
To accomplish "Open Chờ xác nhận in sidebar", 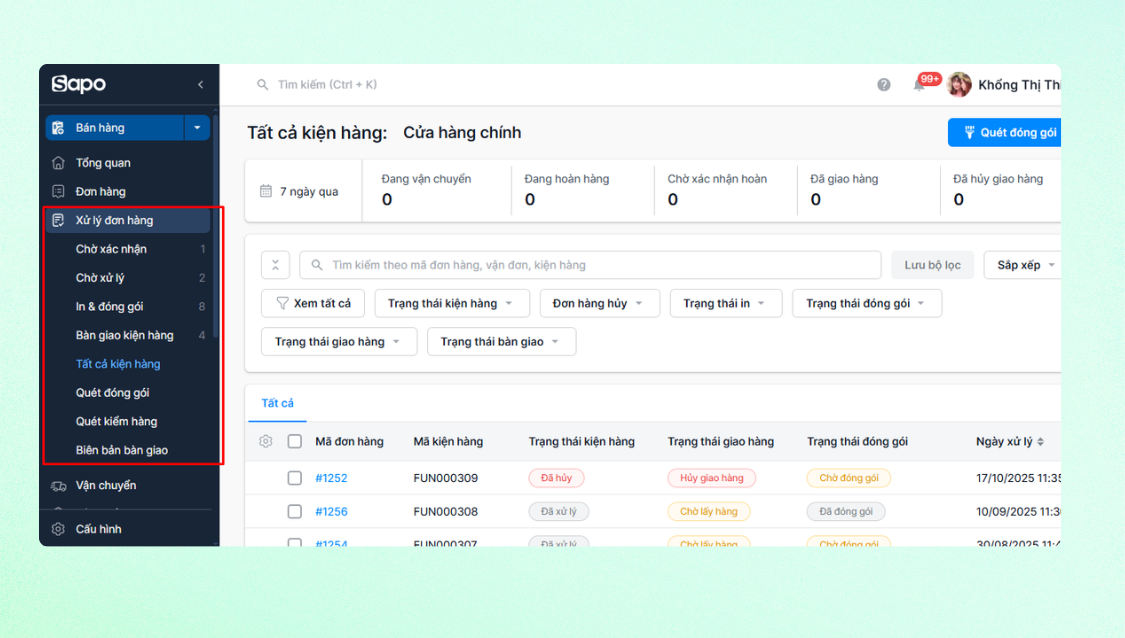I will [x=111, y=249].
